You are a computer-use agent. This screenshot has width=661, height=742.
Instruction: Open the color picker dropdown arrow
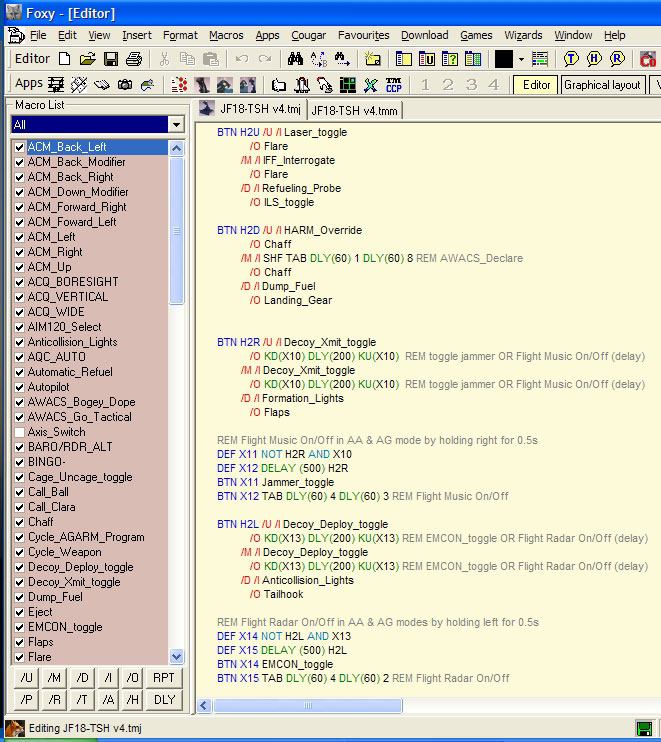point(521,59)
